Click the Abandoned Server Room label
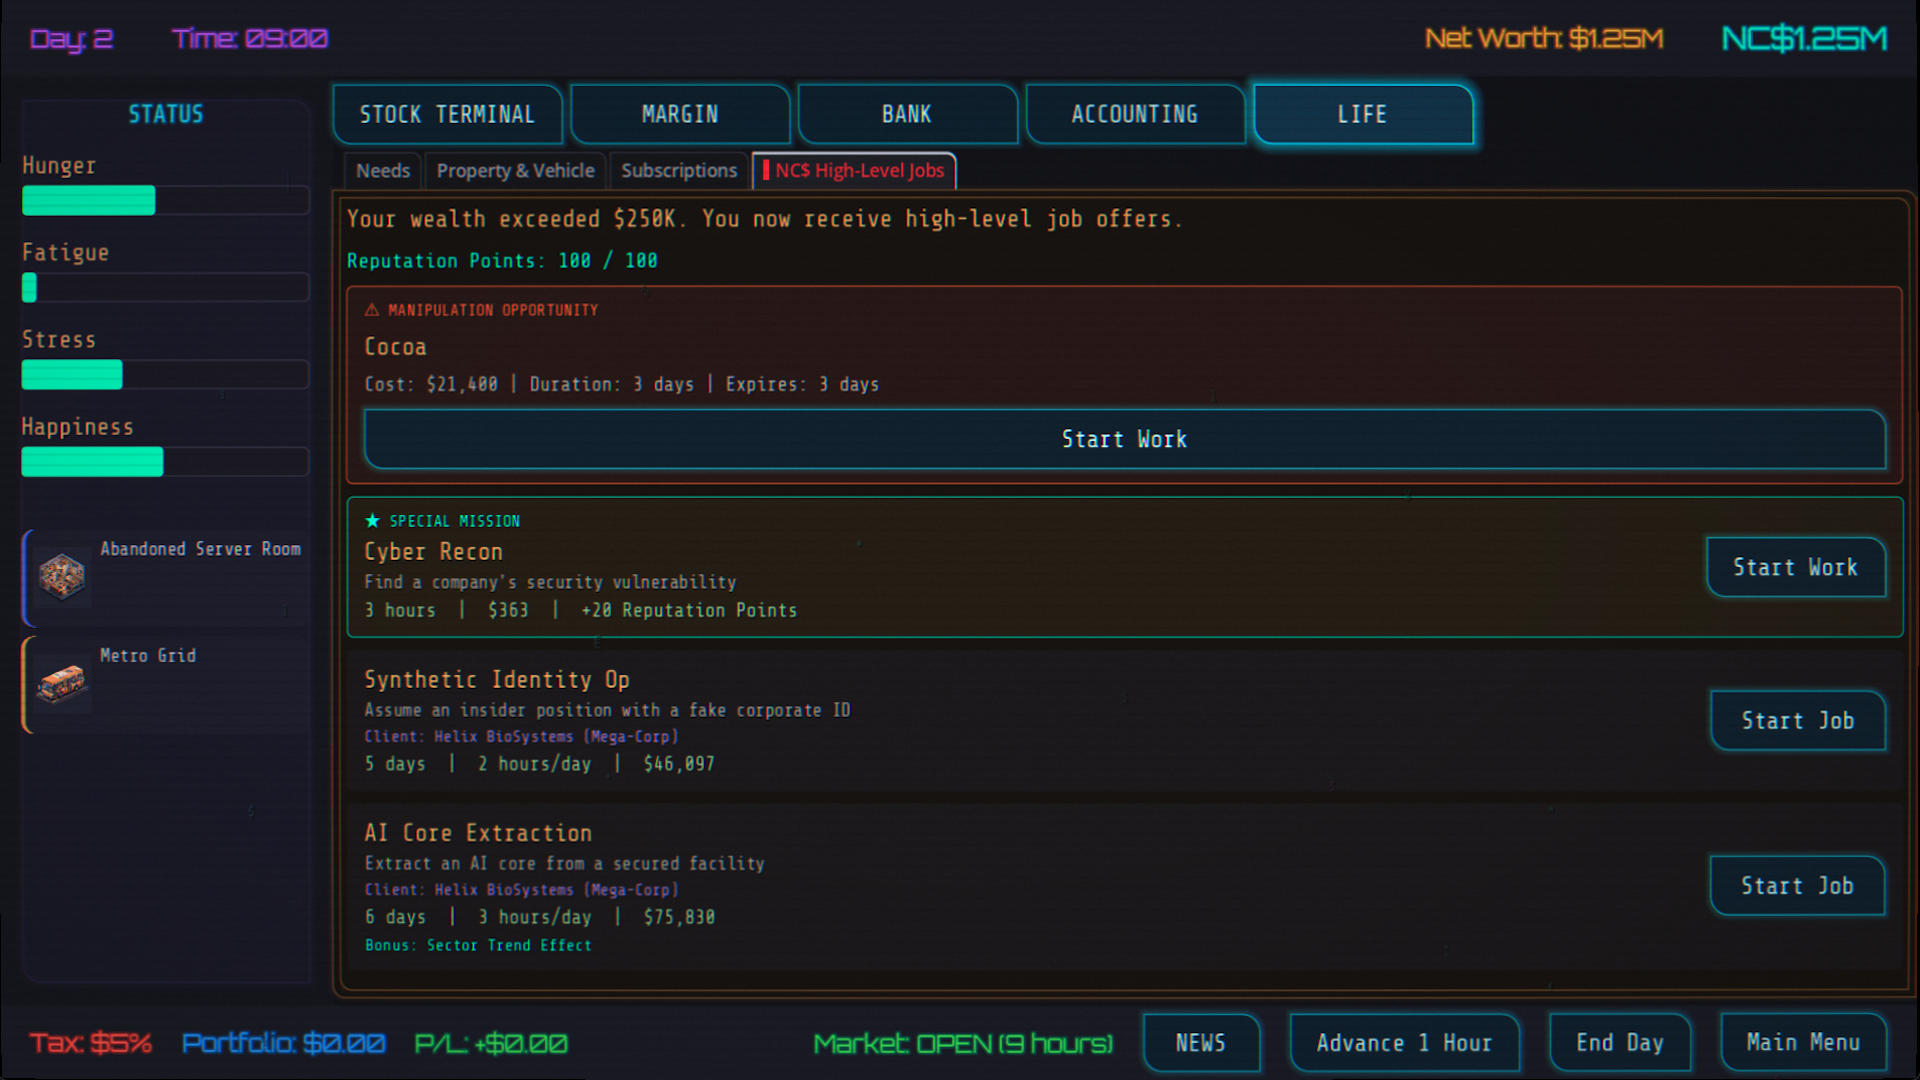Viewport: 1920px width, 1080px height. (200, 549)
